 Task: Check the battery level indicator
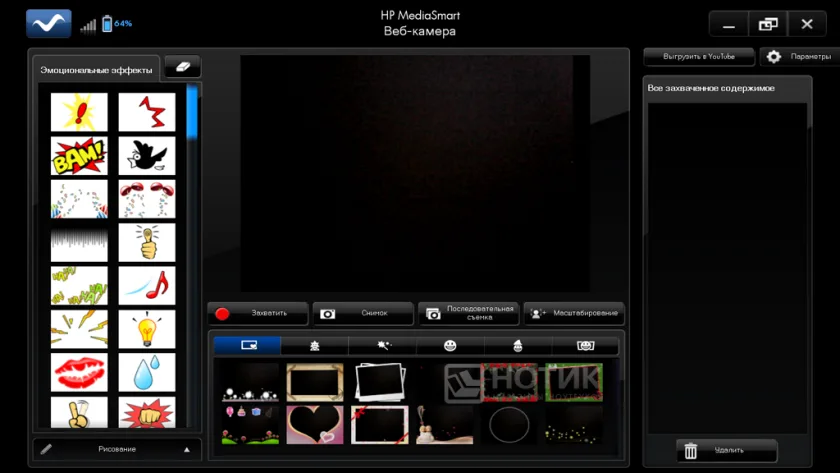click(117, 24)
